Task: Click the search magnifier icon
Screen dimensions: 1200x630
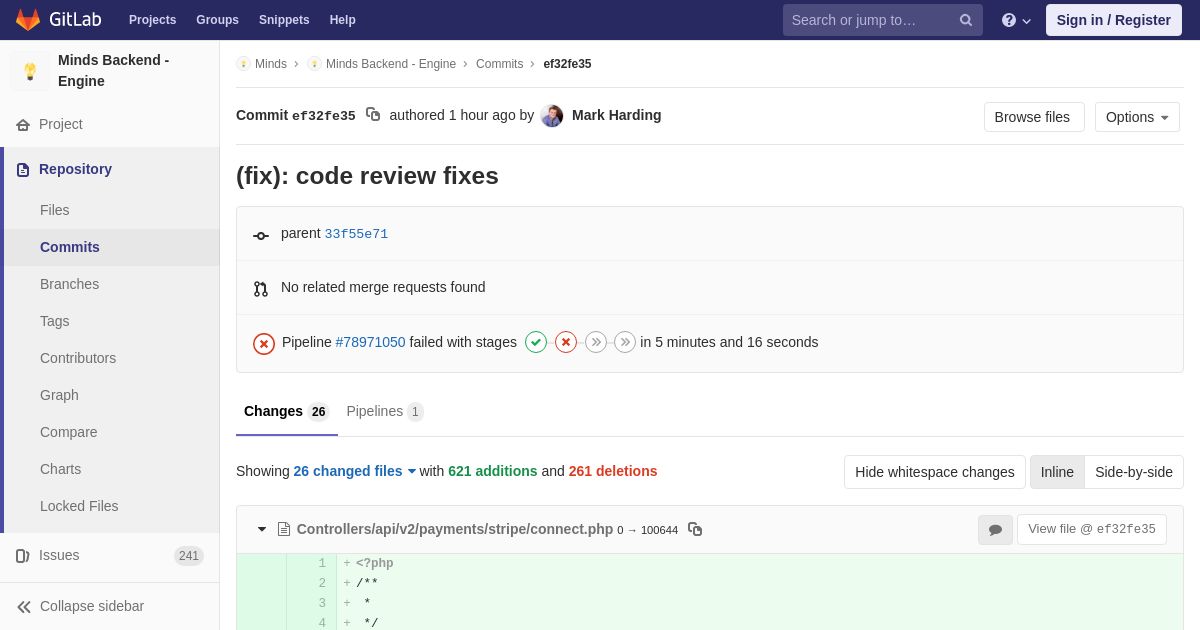Action: 965,20
